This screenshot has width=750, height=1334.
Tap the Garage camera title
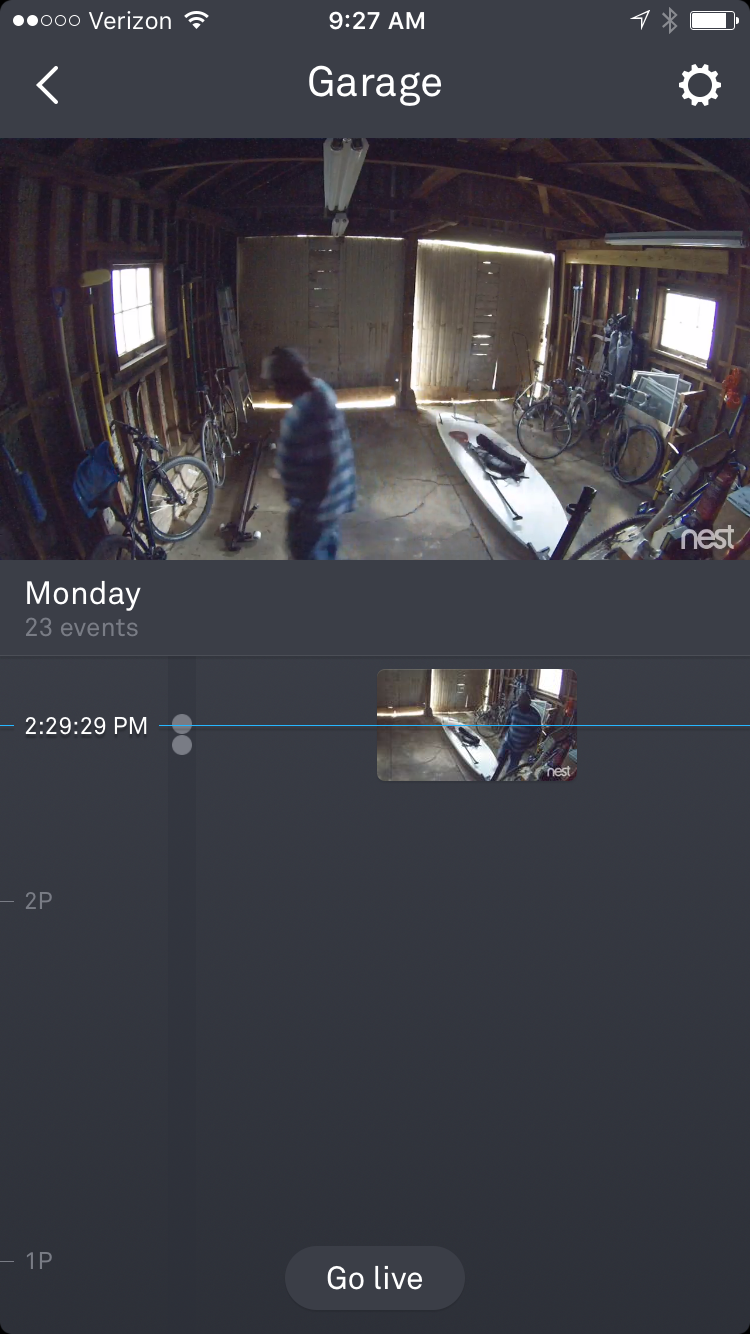(375, 83)
